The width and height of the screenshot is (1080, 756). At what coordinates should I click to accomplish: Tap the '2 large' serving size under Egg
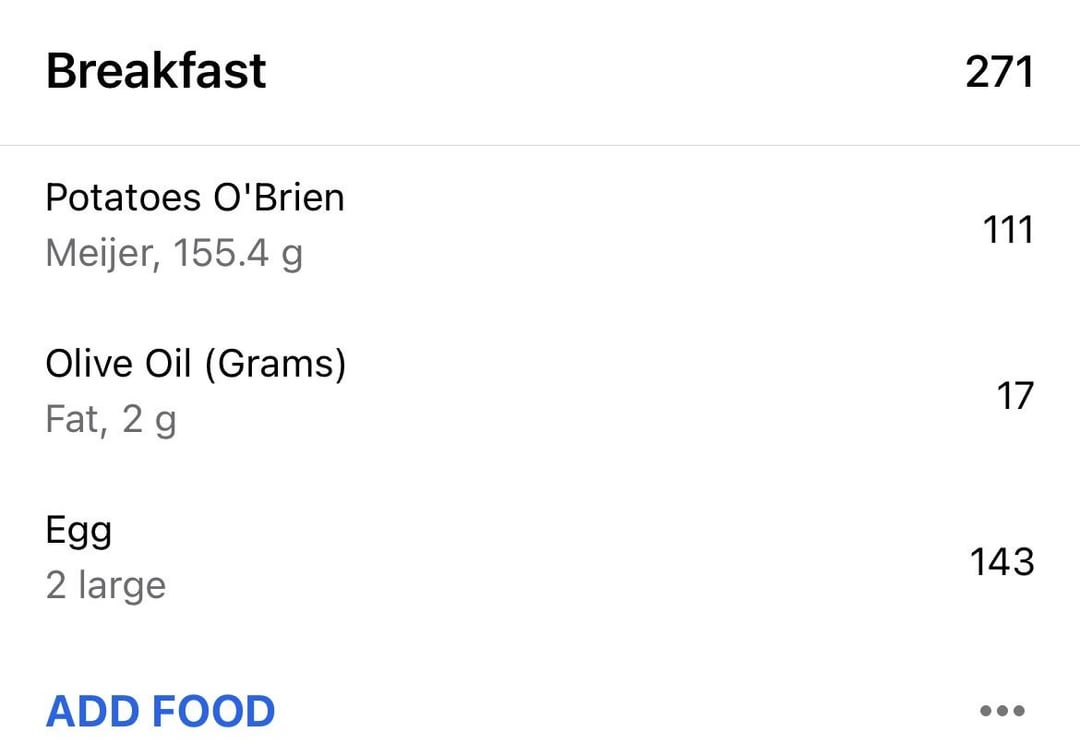tap(106, 585)
